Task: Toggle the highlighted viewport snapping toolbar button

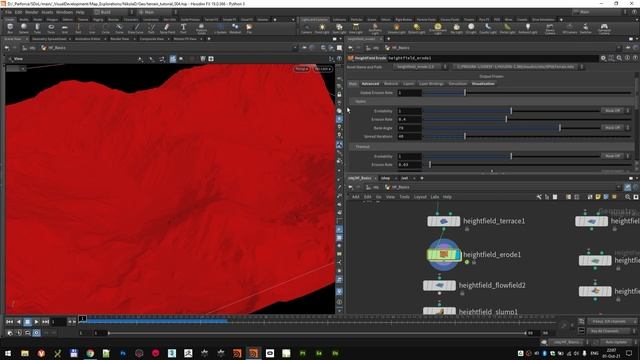Action: tap(173, 59)
